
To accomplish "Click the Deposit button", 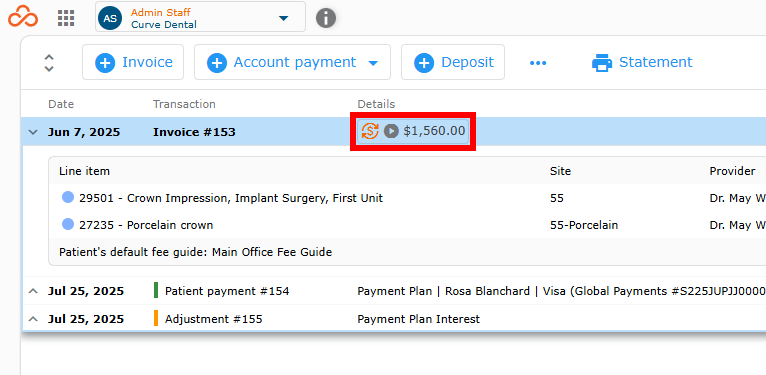I will [453, 62].
